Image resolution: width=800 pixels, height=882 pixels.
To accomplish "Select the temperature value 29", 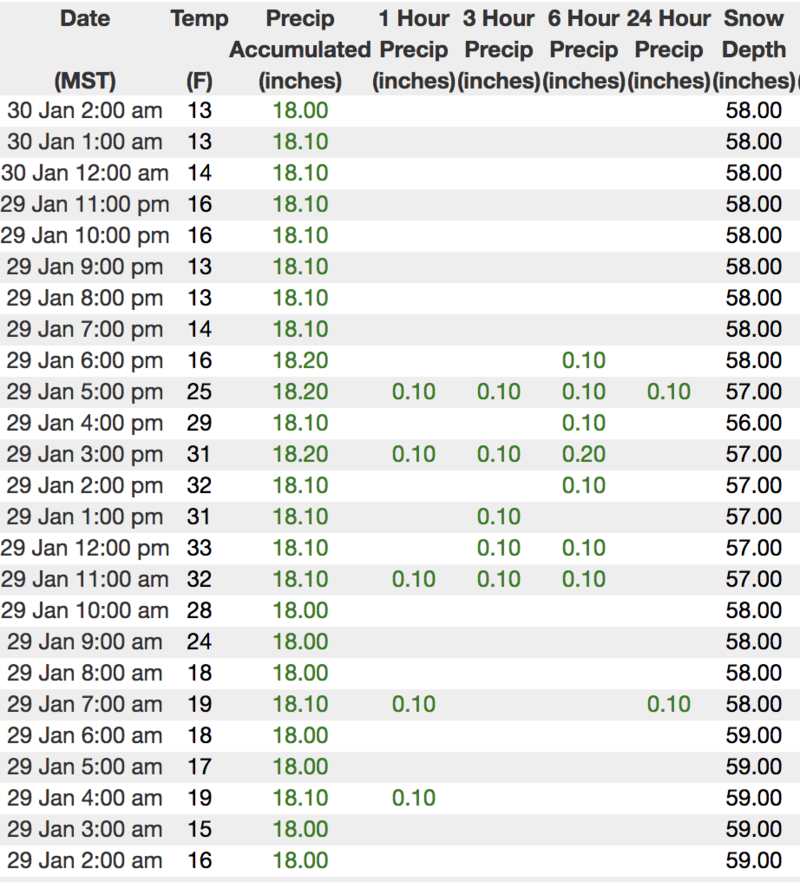I will coord(199,423).
